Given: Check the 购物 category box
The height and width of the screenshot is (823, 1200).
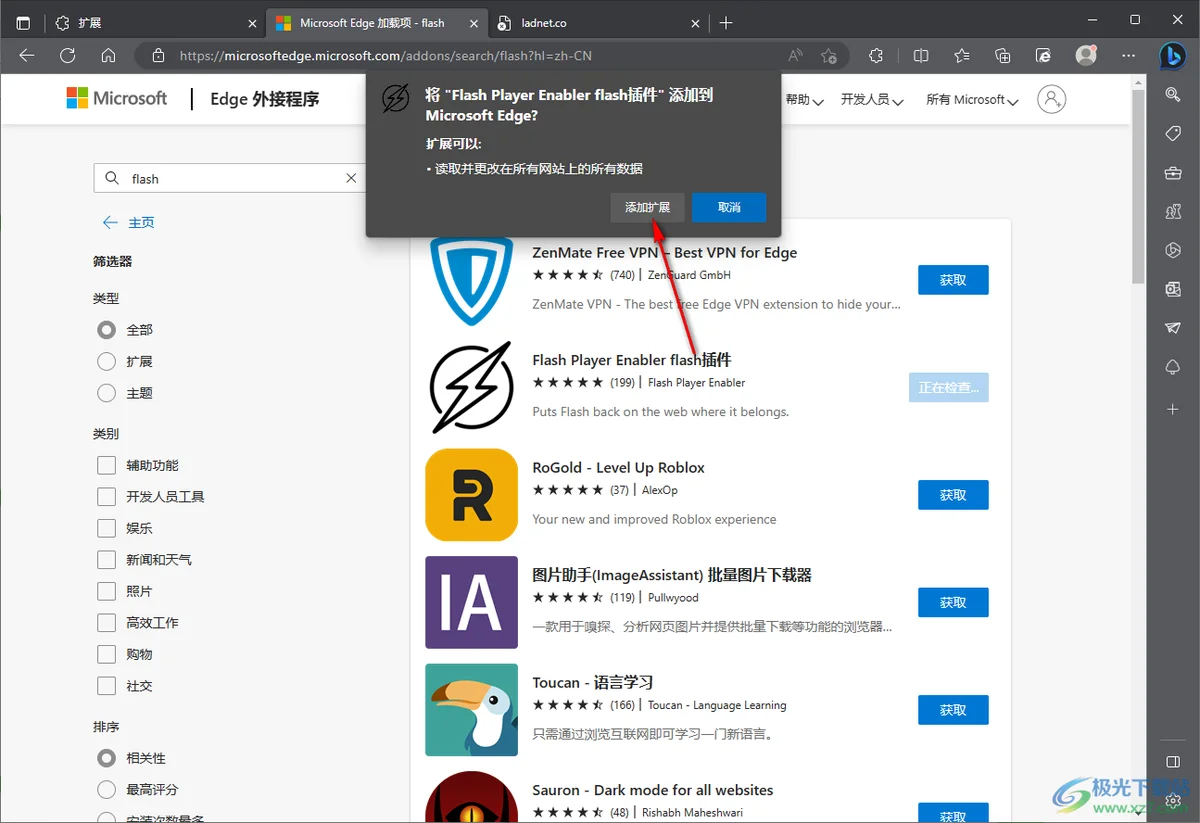Looking at the screenshot, I should coord(107,654).
